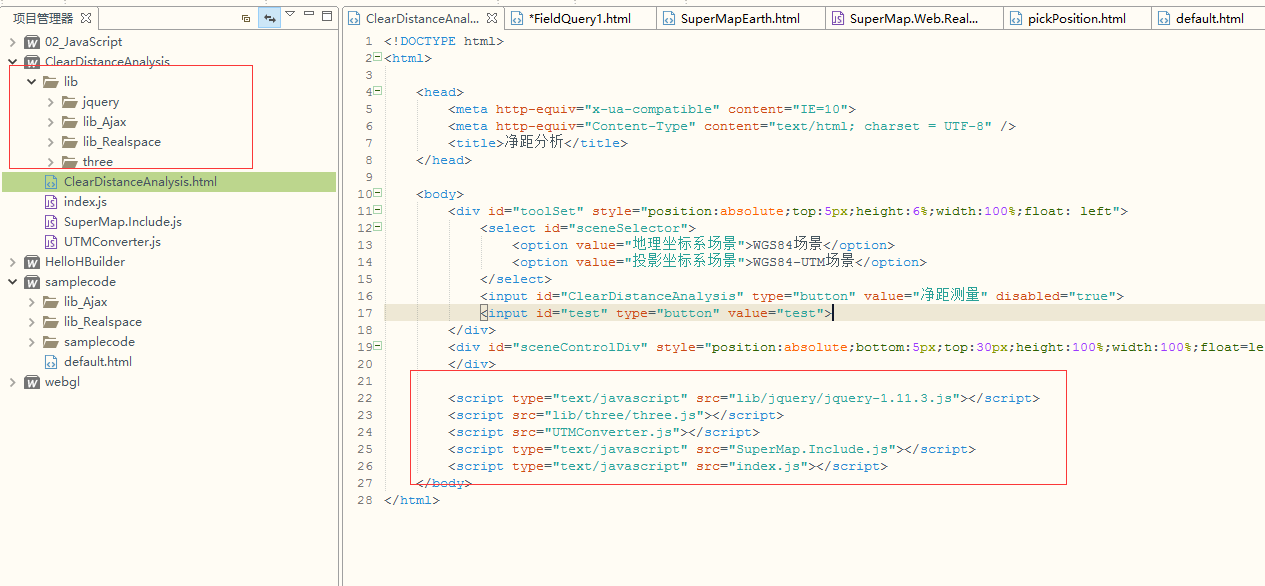Screen dimensions: 1265x586
Task: Collapse the lib folder under ClearDistanceAnalysis
Action: click(31, 82)
